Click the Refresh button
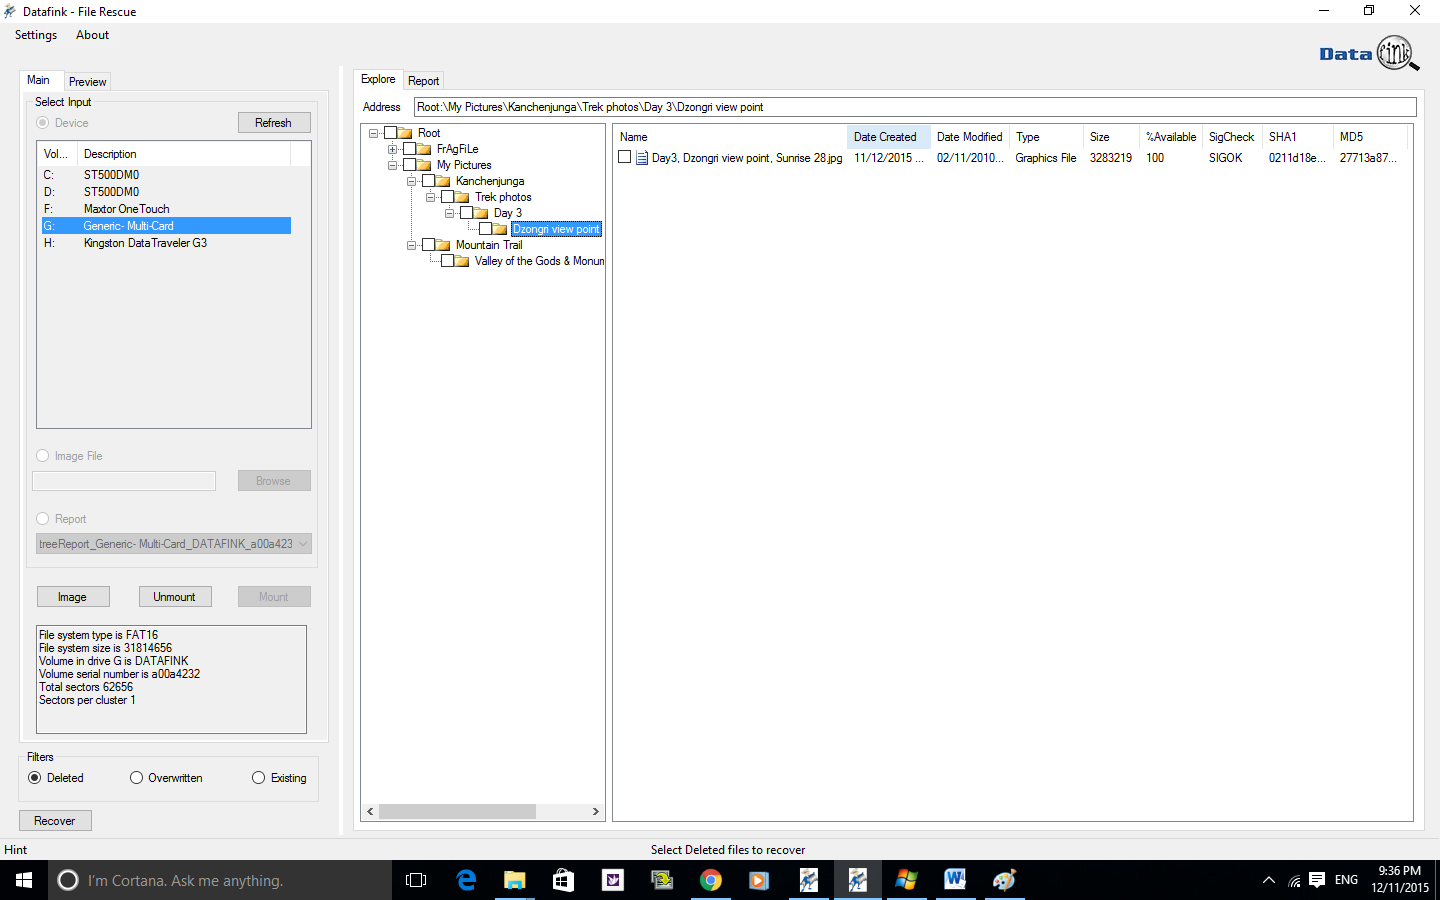 [x=273, y=123]
